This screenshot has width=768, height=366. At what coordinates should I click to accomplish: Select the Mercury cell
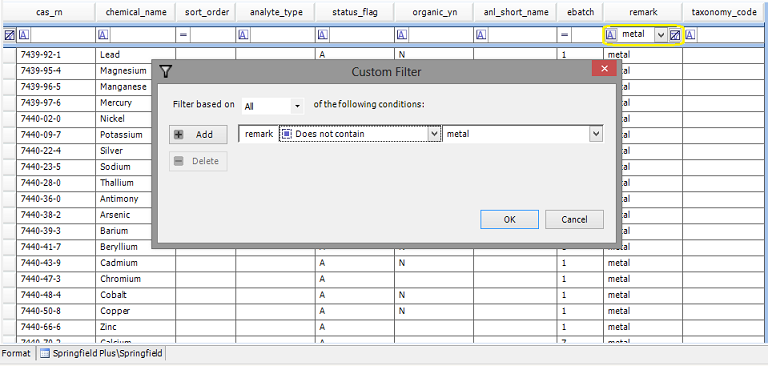click(123, 103)
